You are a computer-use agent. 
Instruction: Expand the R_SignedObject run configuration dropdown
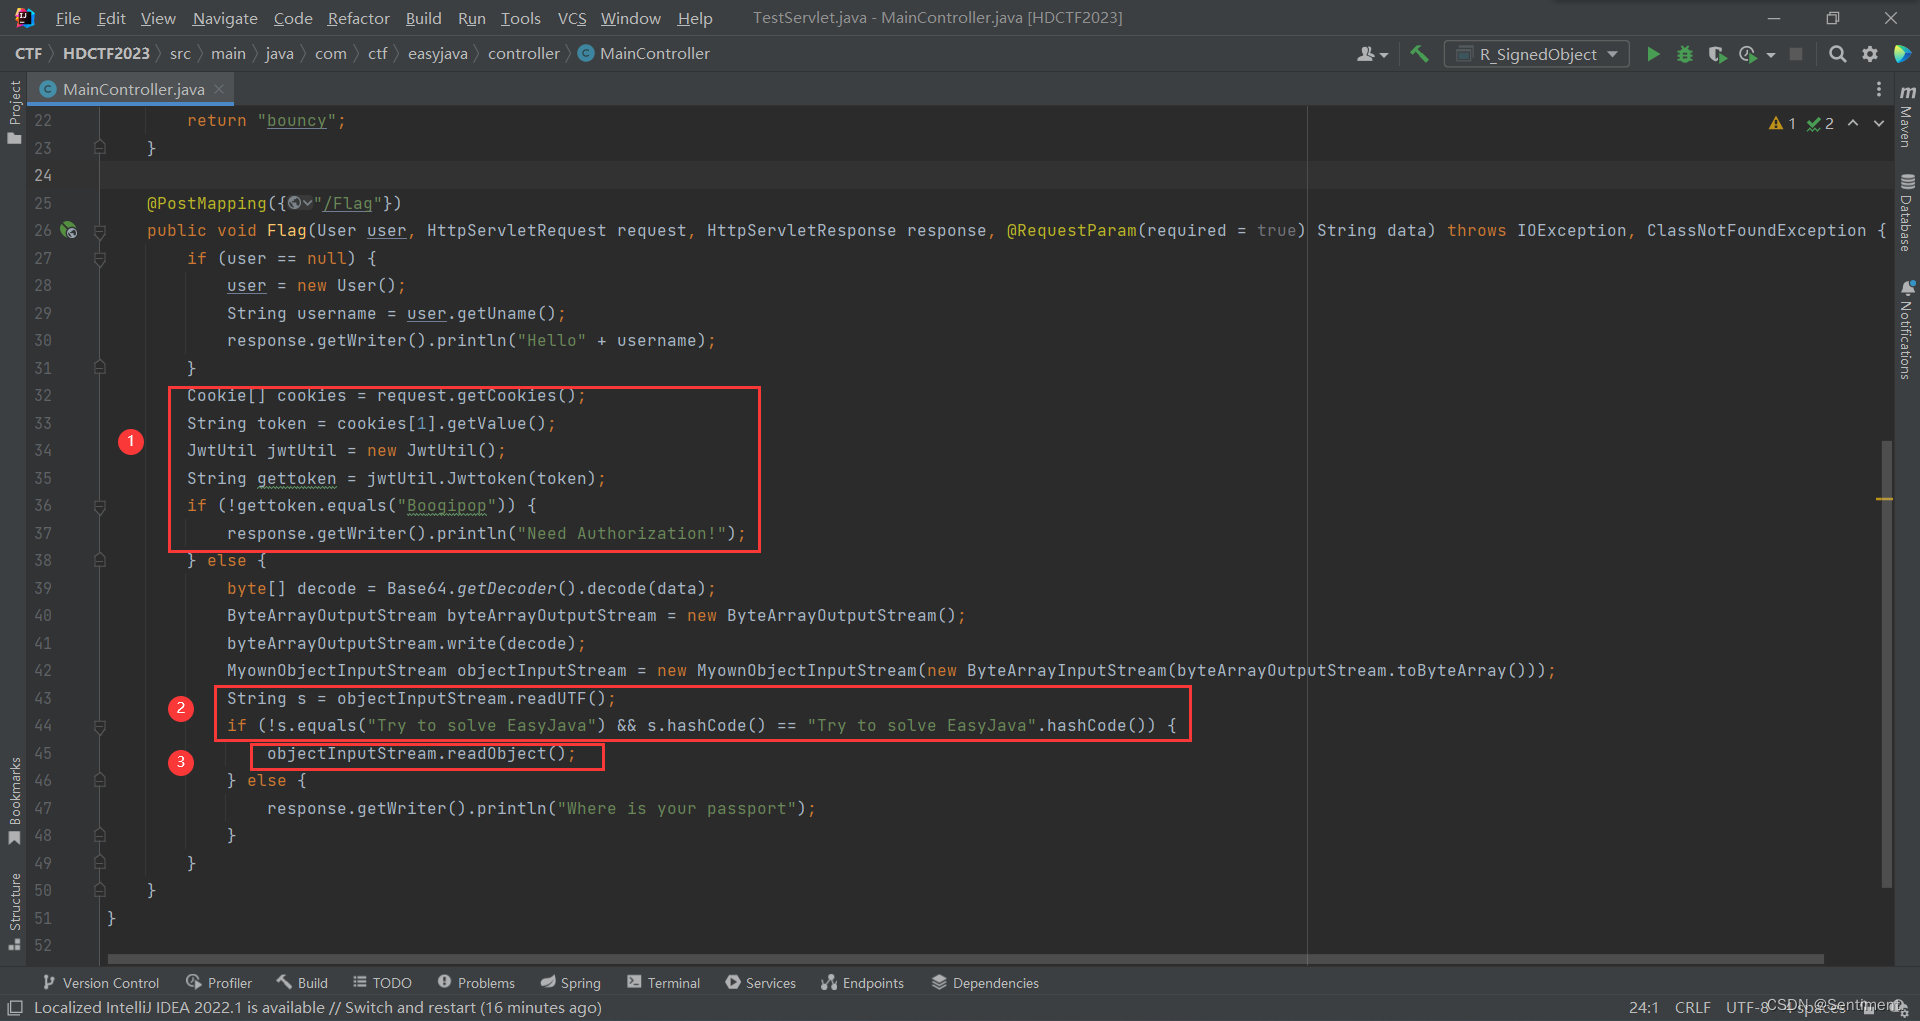(x=1612, y=54)
